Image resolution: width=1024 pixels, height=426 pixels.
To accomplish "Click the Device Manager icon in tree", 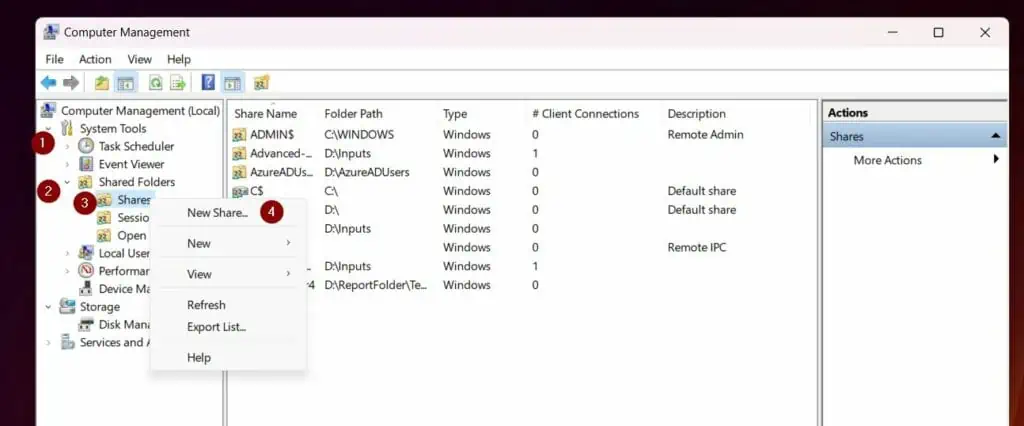I will (86, 288).
